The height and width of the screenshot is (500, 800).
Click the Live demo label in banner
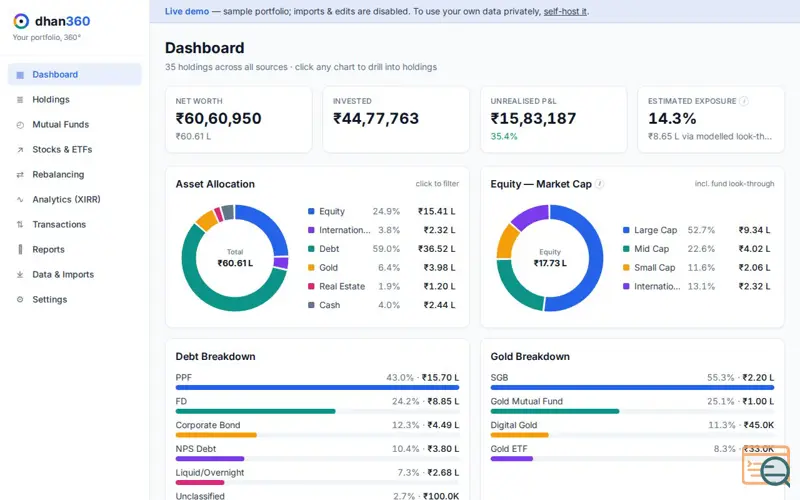click(x=187, y=11)
